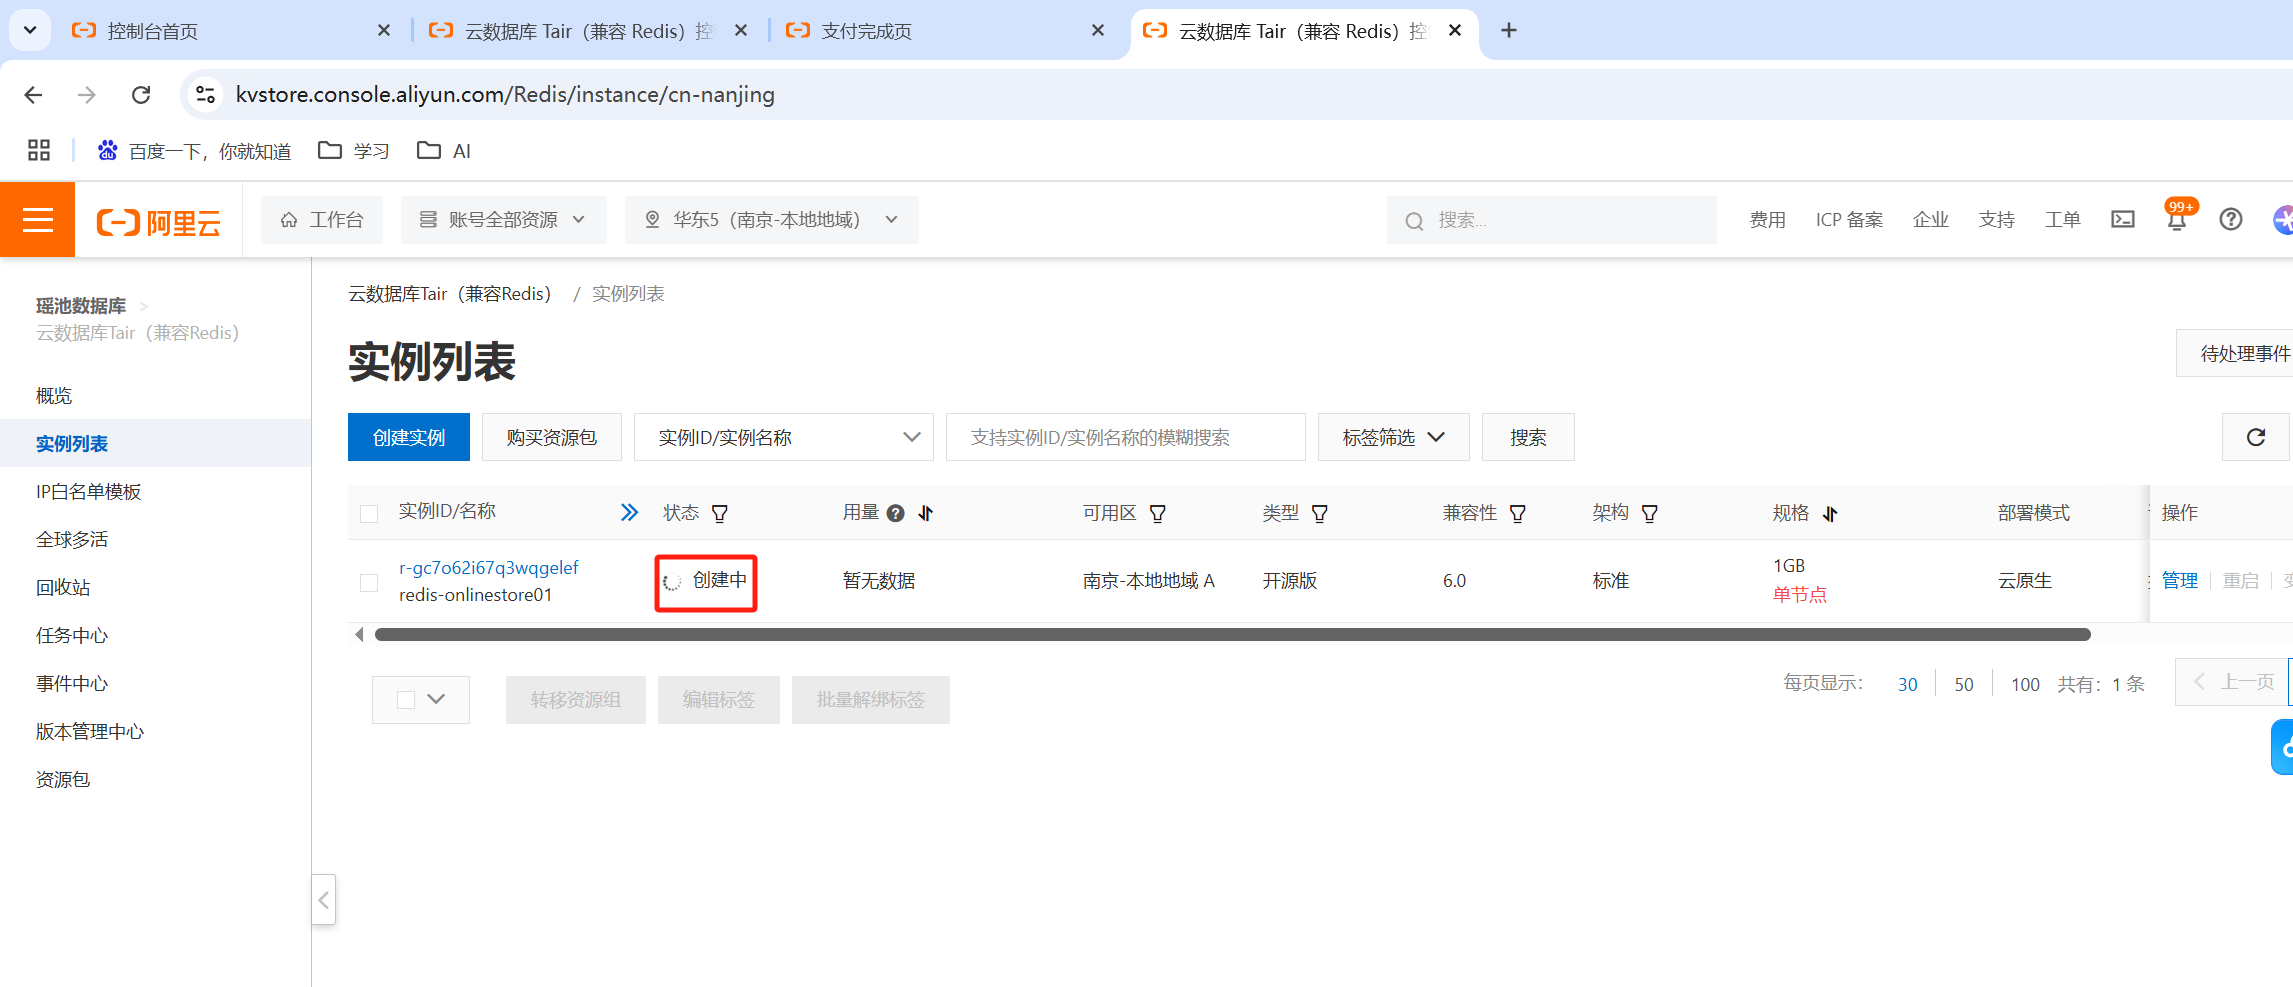Screen dimensions: 2293x987
Task: Click the horizontal table scrollbar
Action: tap(1232, 634)
